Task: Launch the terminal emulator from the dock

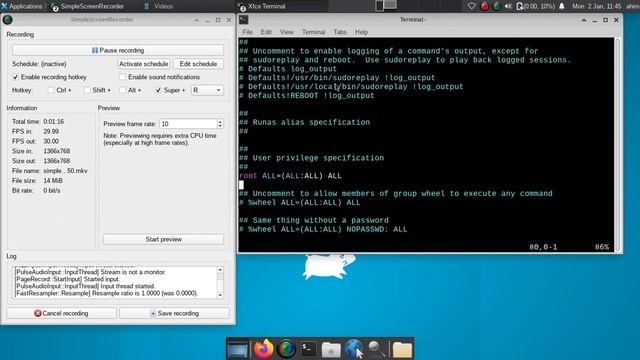Action: pos(309,349)
